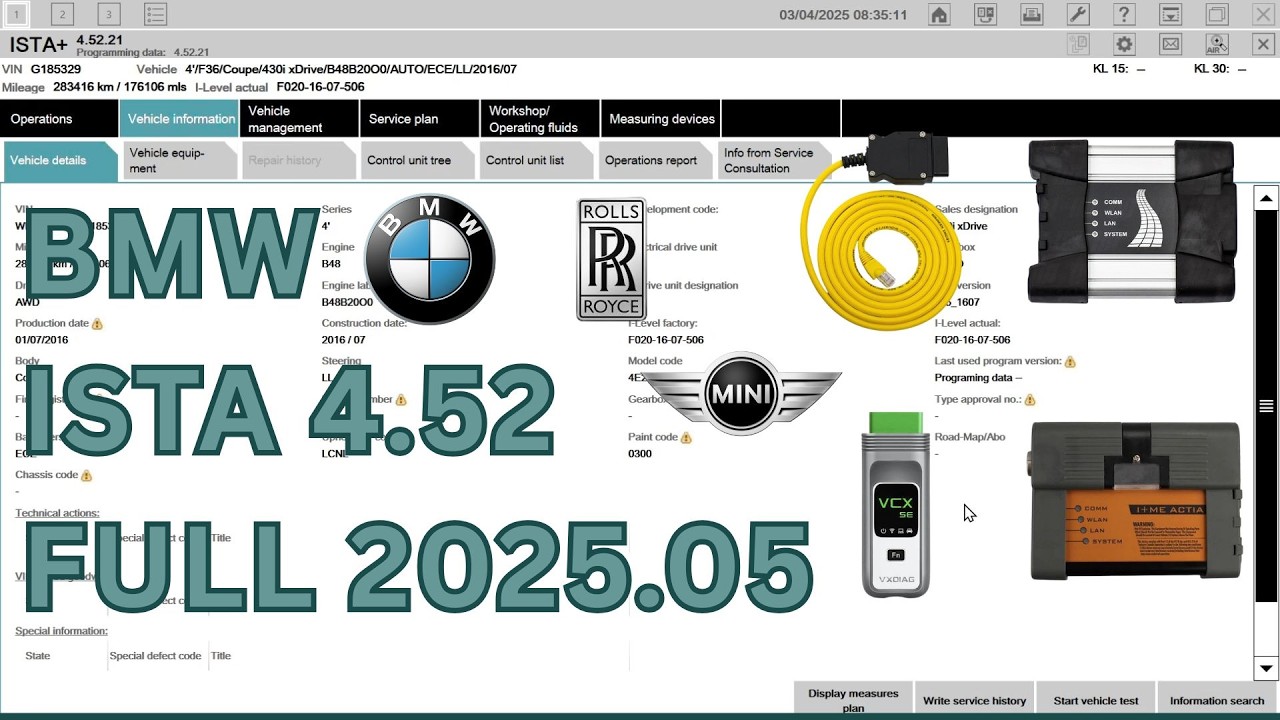Click the date and time 03/04/2025 08:35:11
1280x720 pixels.
pyautogui.click(x=843, y=15)
